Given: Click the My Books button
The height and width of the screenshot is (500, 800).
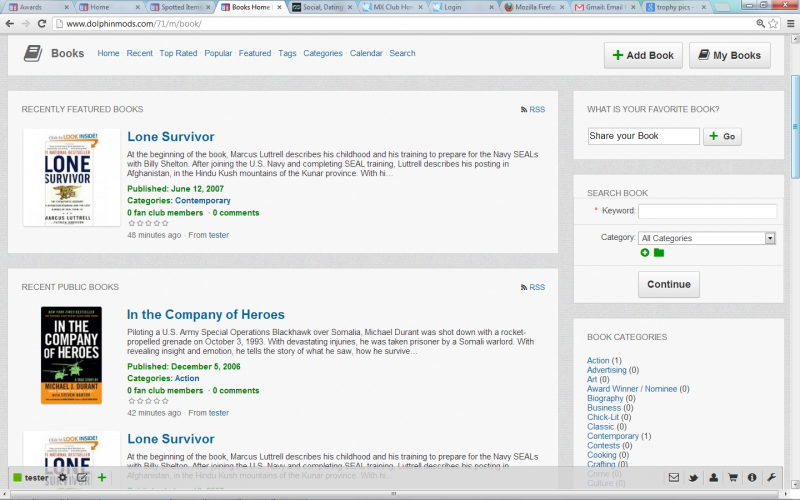Looking at the screenshot, I should point(730,55).
